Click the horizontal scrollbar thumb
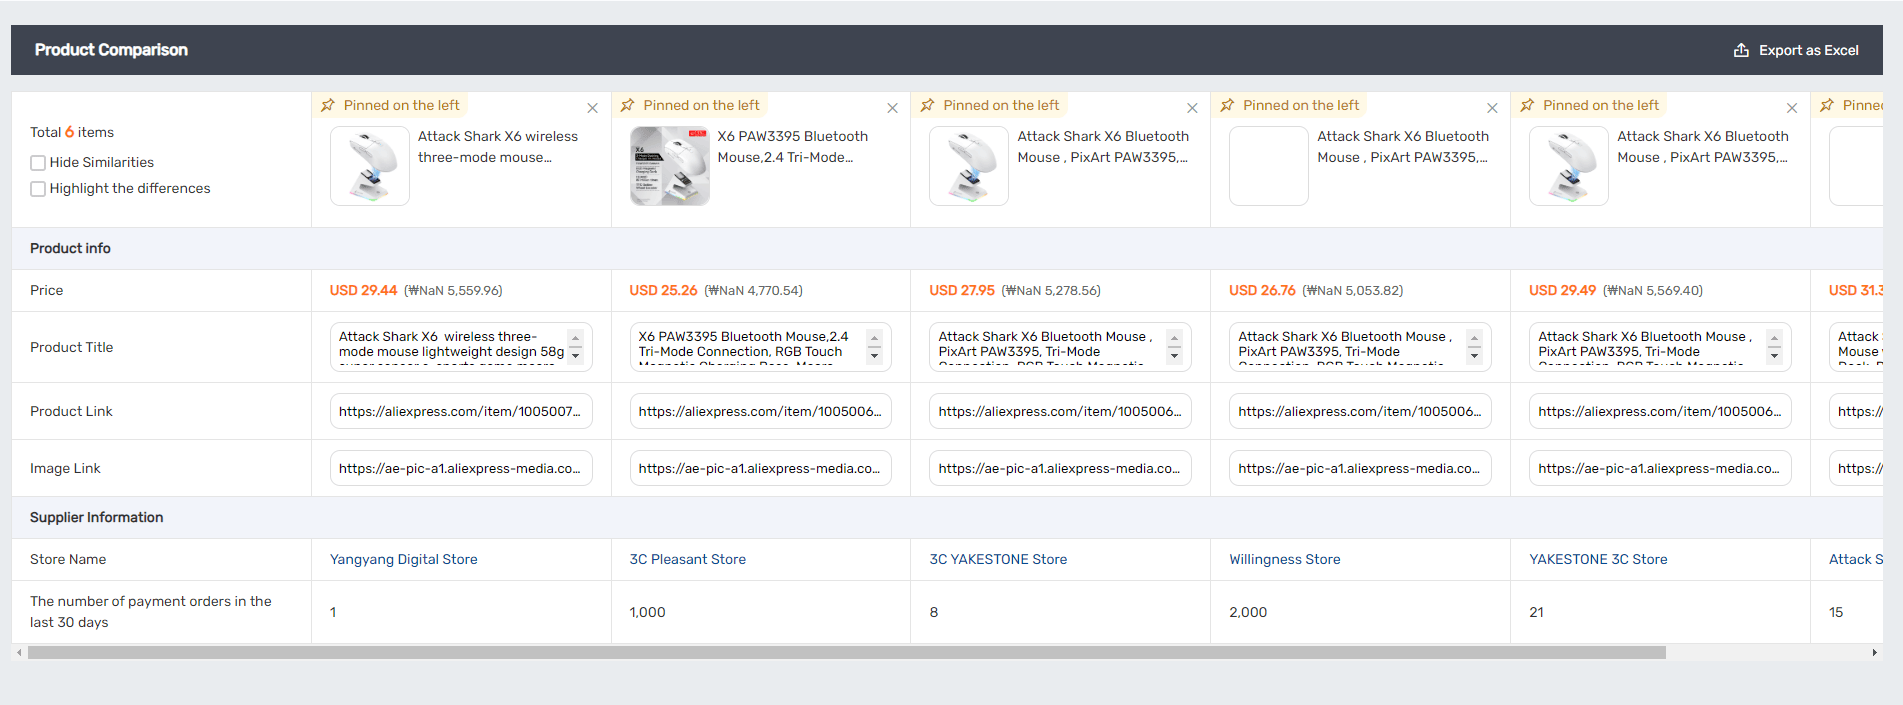The image size is (1903, 705). click(x=846, y=653)
